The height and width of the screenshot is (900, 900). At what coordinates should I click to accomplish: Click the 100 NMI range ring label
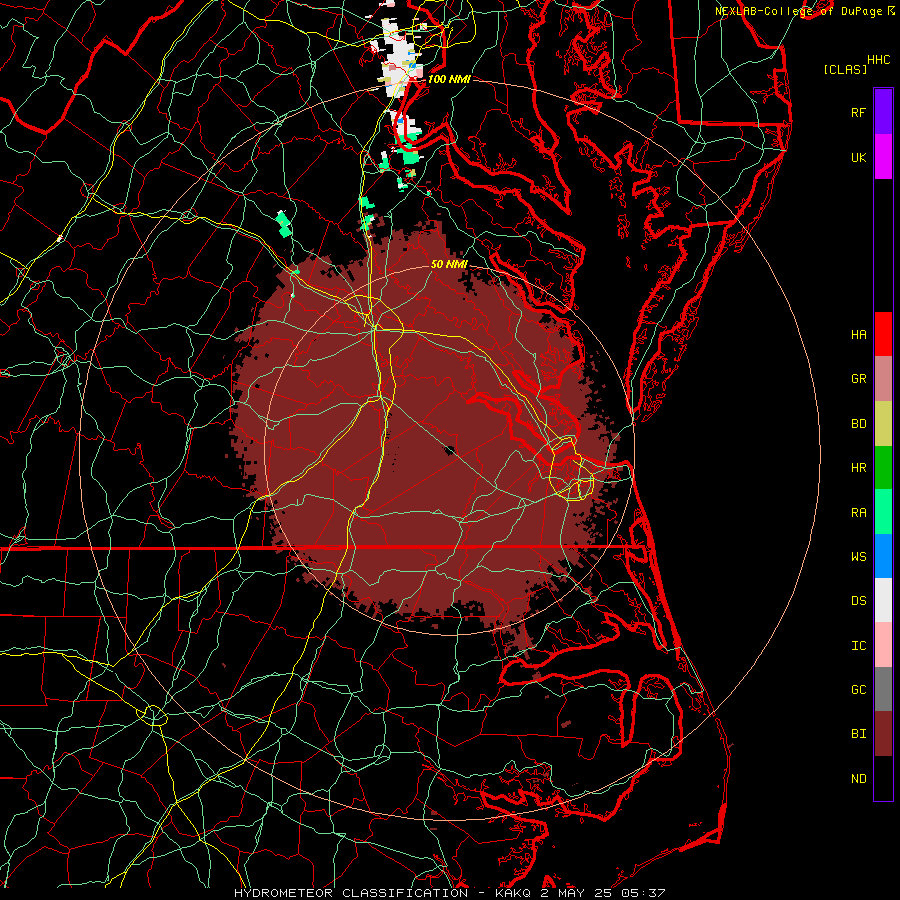click(x=449, y=79)
